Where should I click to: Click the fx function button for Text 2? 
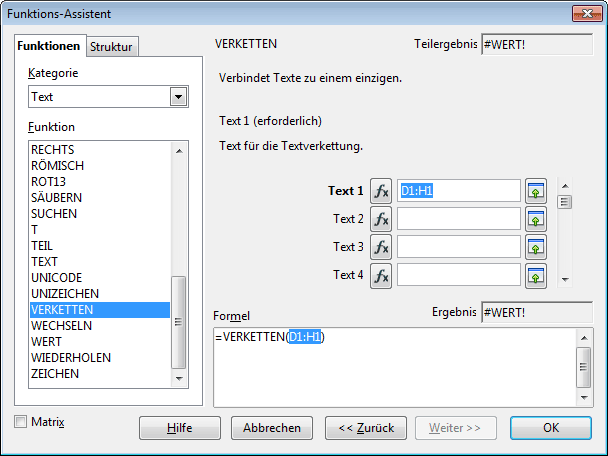[x=381, y=219]
